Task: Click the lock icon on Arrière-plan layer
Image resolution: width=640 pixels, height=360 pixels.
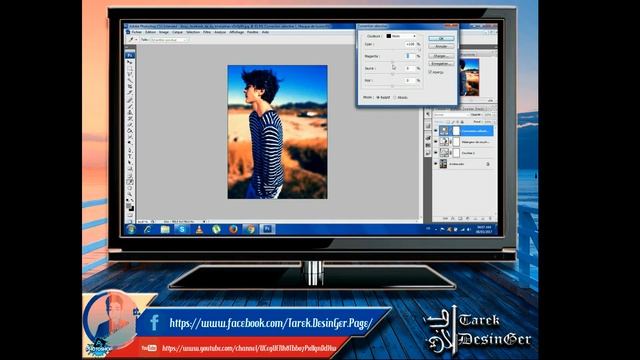Action: coord(488,164)
